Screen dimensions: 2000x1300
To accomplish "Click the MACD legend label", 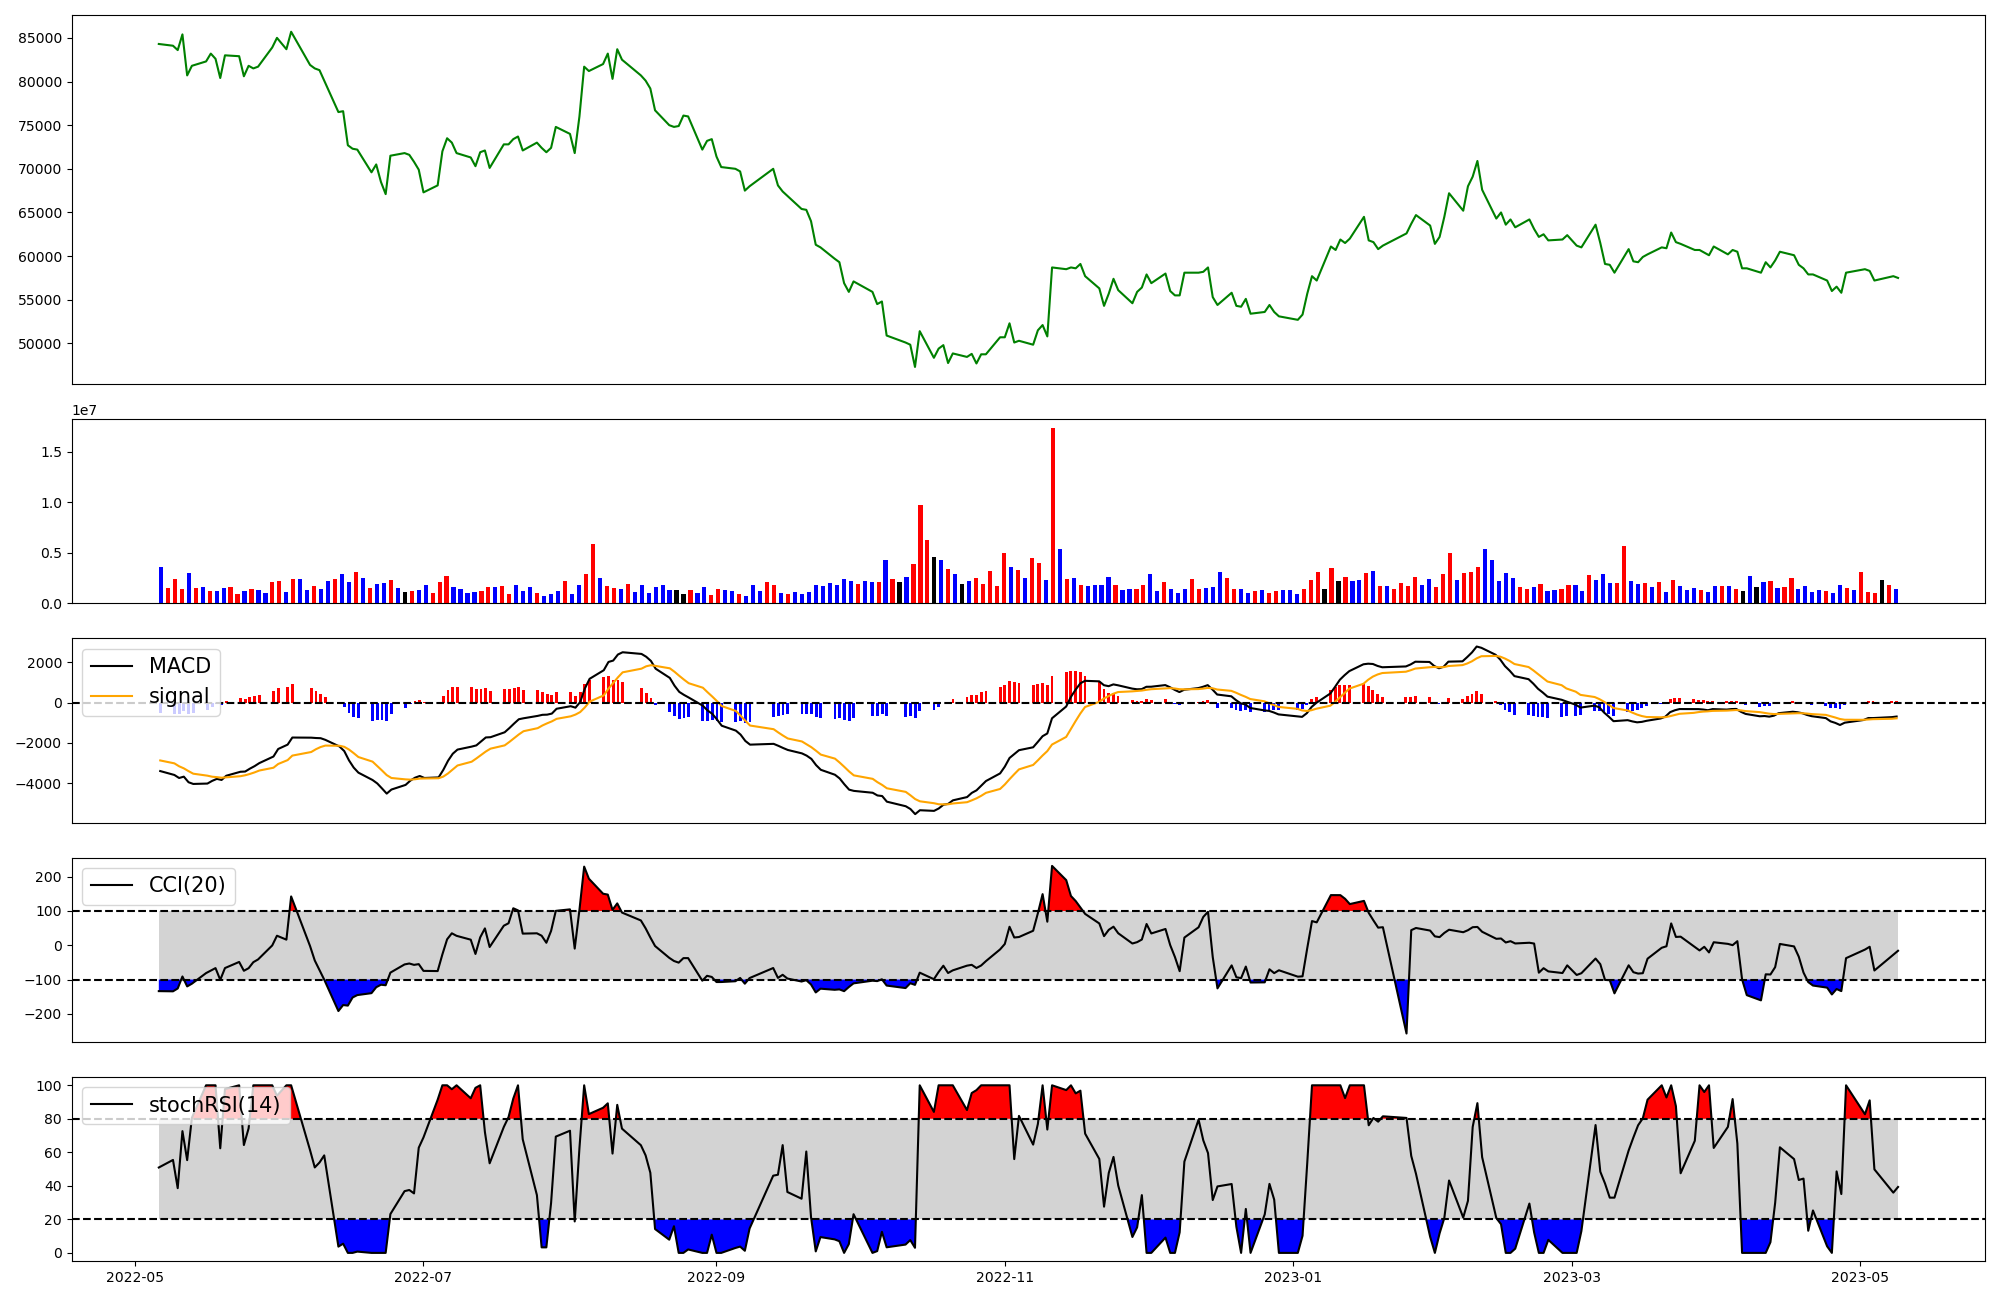I will click(179, 666).
